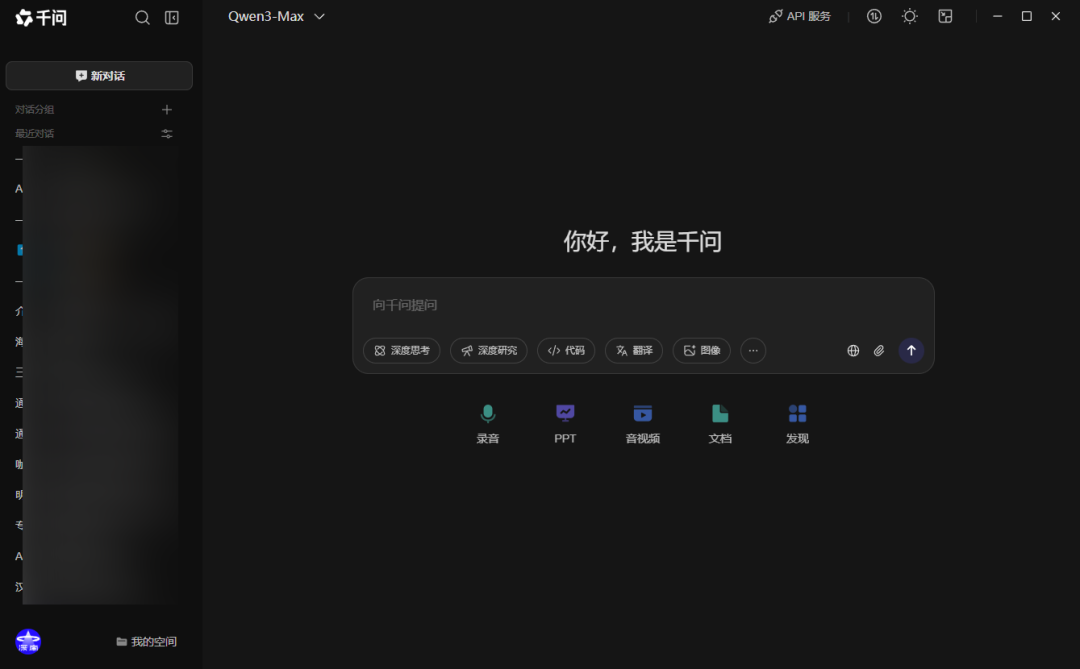Open the 最近对话 filter options
The height and width of the screenshot is (669, 1080).
point(167,133)
